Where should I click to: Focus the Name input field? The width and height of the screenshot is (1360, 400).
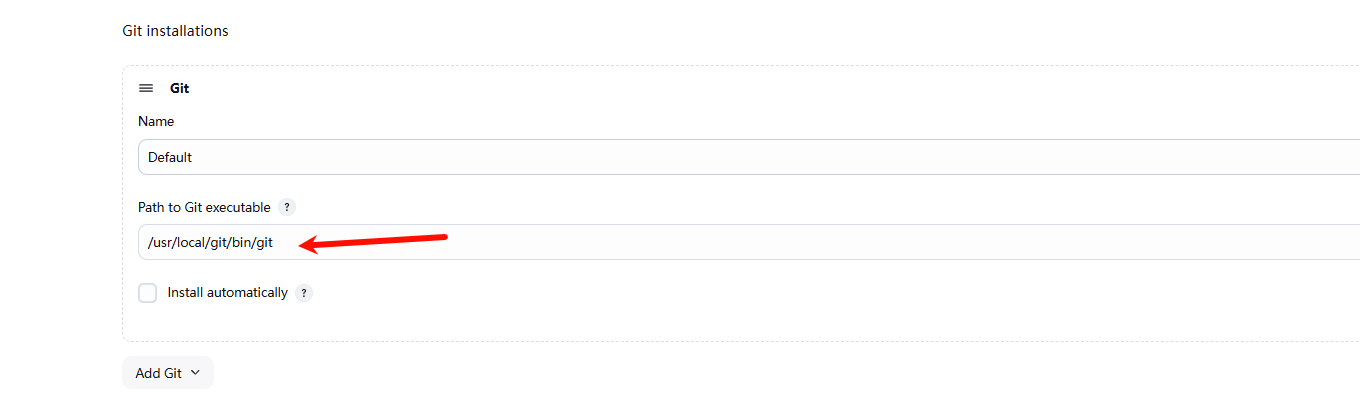click(x=700, y=157)
